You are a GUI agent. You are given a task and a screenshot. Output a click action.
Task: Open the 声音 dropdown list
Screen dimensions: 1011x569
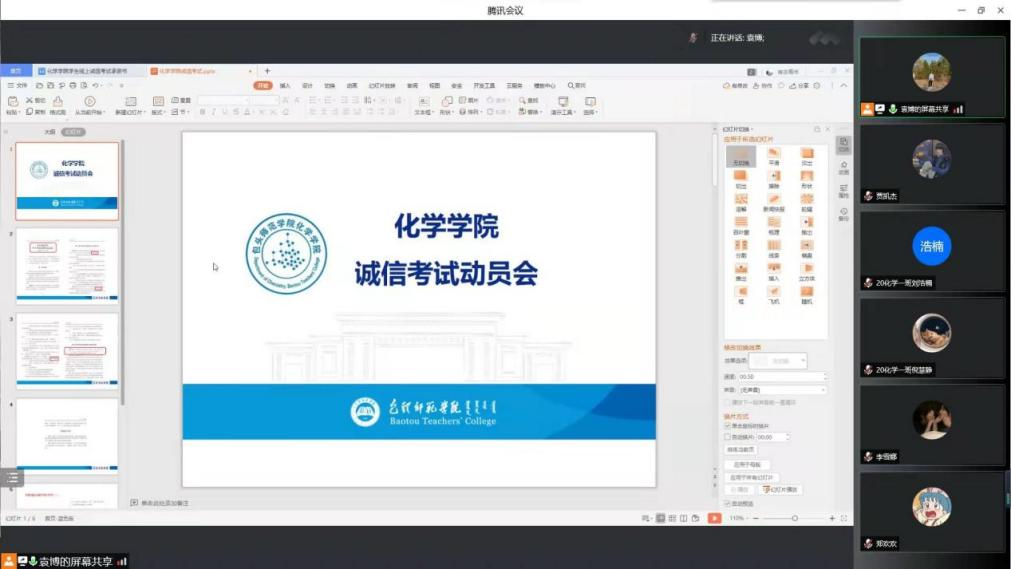822,389
